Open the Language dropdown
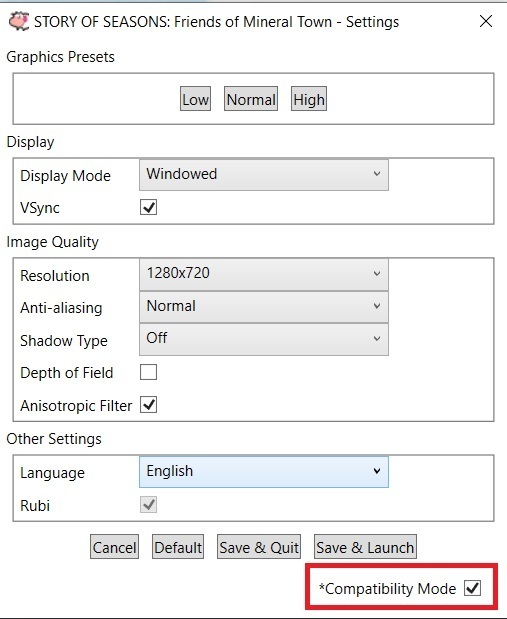Image resolution: width=507 pixels, height=619 pixels. coord(264,472)
